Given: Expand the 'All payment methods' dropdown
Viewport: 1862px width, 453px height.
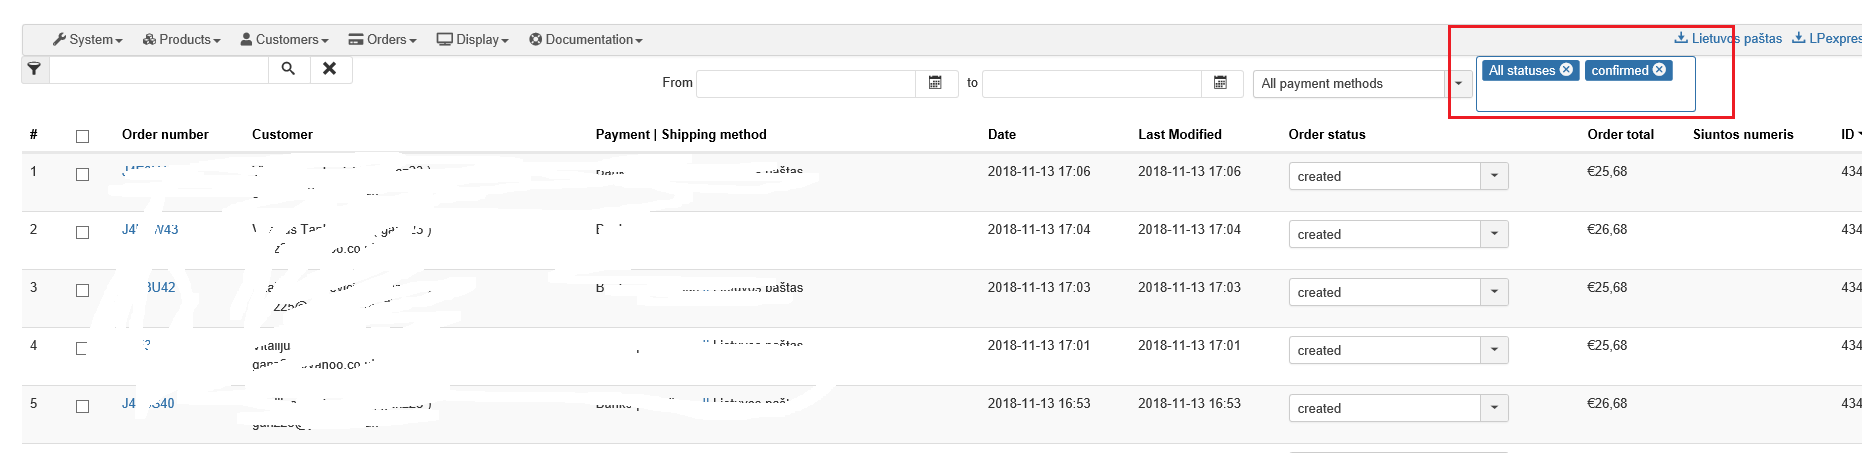Looking at the screenshot, I should 1459,84.
